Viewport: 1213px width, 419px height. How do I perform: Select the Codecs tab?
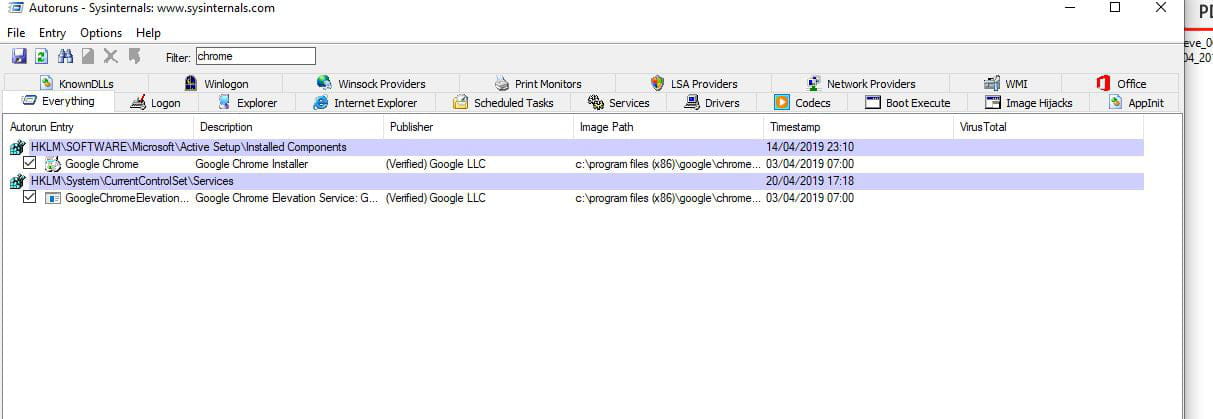pos(802,103)
